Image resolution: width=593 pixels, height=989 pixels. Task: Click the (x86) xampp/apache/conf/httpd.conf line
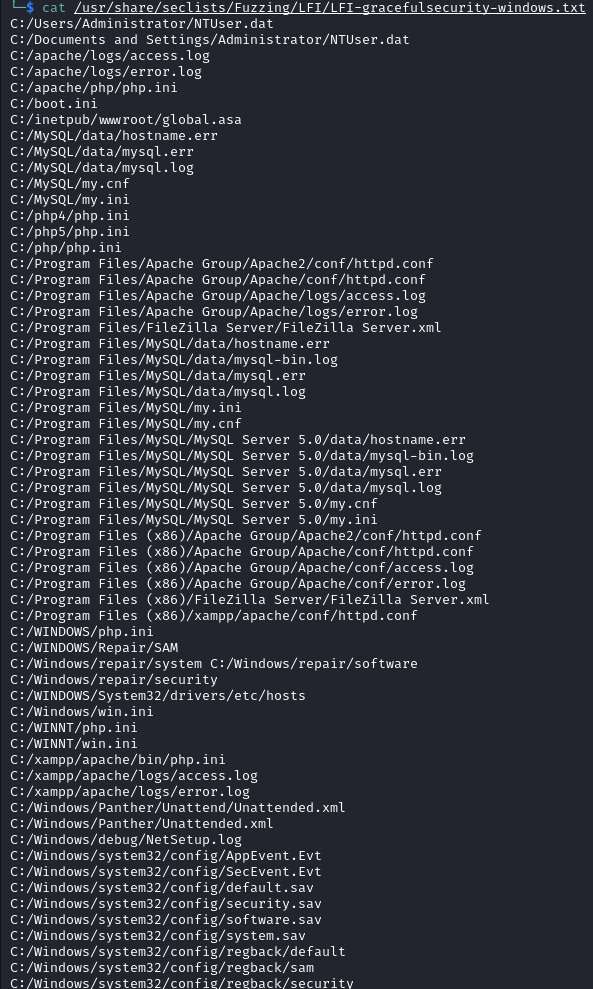tap(213, 616)
